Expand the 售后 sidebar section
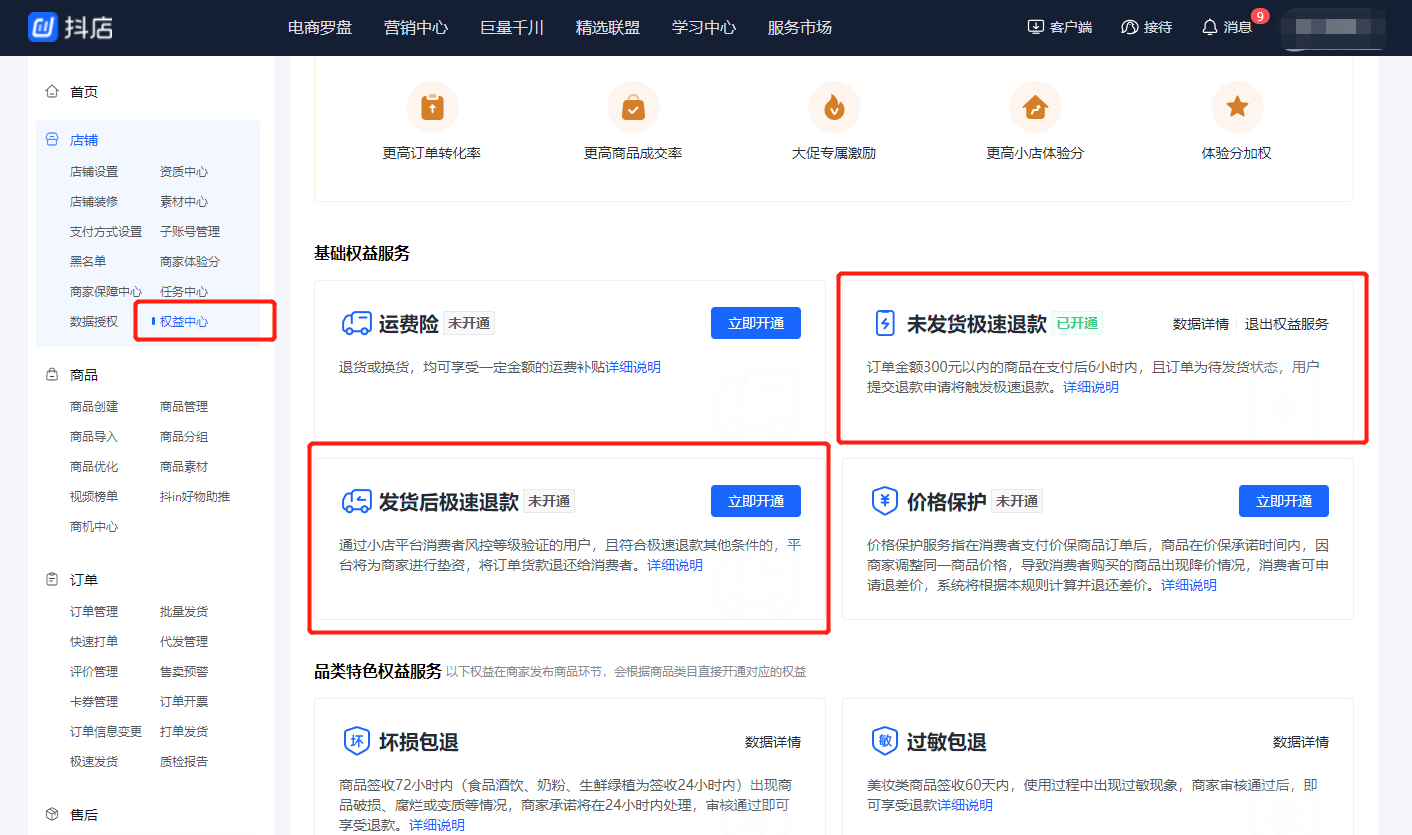The width and height of the screenshot is (1412, 835). click(x=84, y=815)
